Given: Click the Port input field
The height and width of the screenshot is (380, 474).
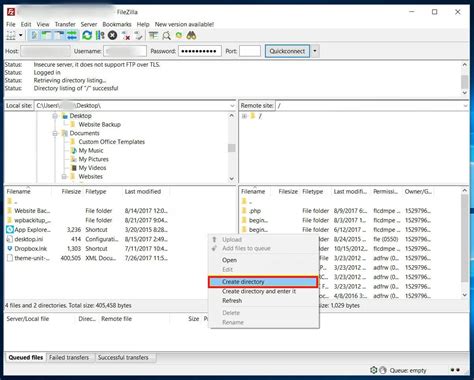Looking at the screenshot, I should 250,51.
